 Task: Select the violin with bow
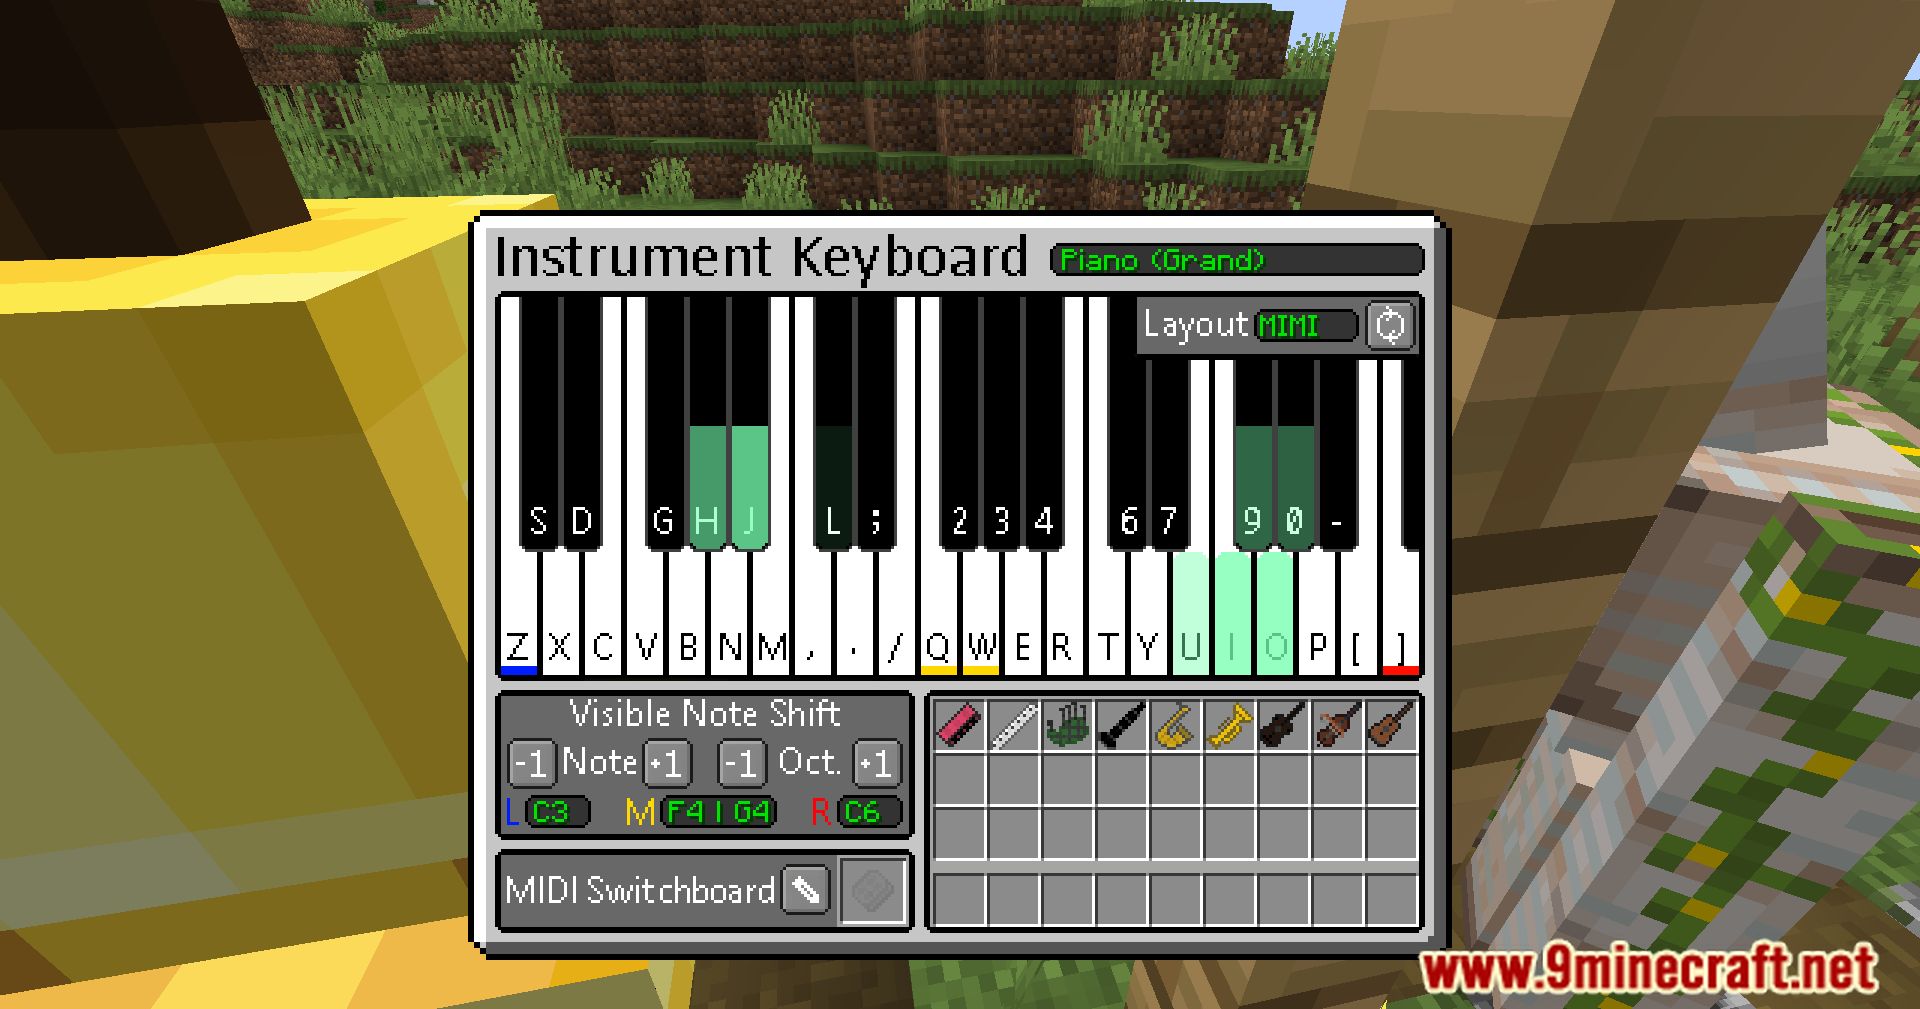[1337, 725]
